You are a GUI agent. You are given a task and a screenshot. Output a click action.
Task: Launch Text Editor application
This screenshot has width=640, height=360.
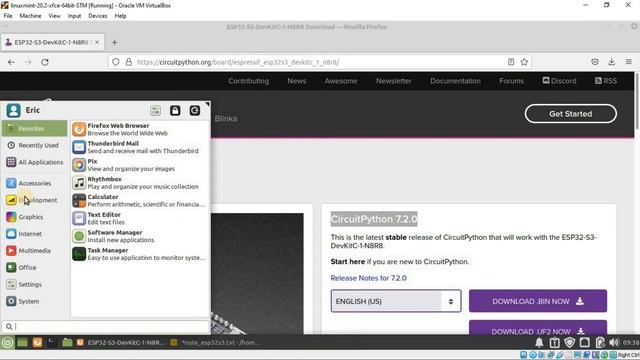pos(140,218)
